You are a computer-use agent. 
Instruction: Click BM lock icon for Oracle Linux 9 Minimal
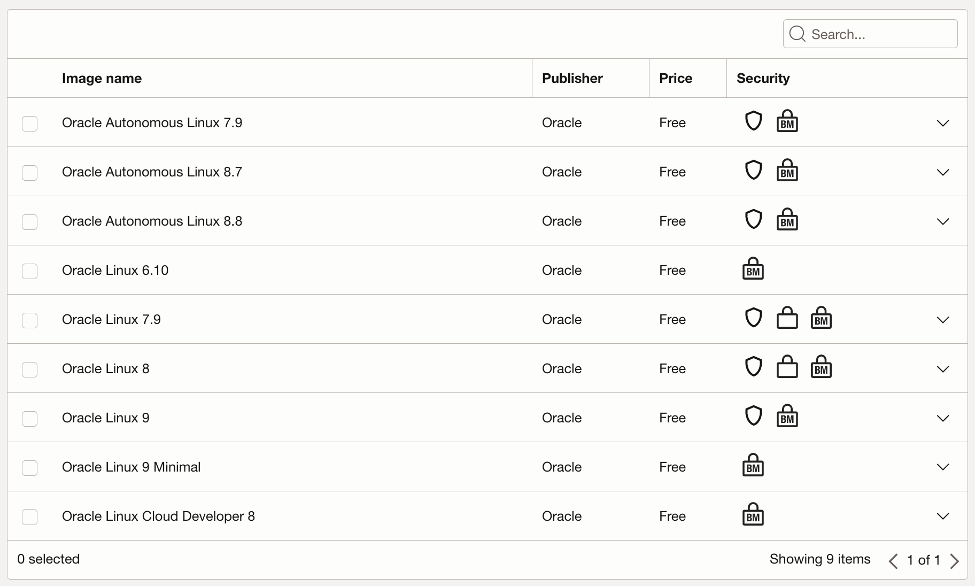pyautogui.click(x=753, y=466)
